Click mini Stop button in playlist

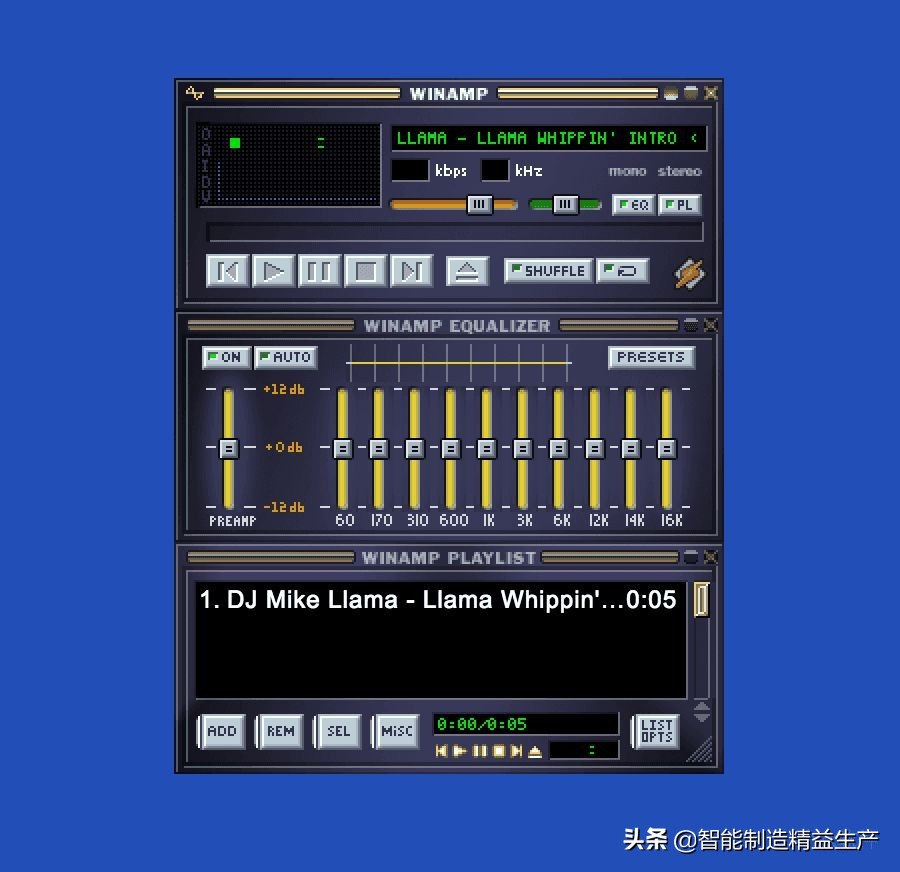pos(499,750)
